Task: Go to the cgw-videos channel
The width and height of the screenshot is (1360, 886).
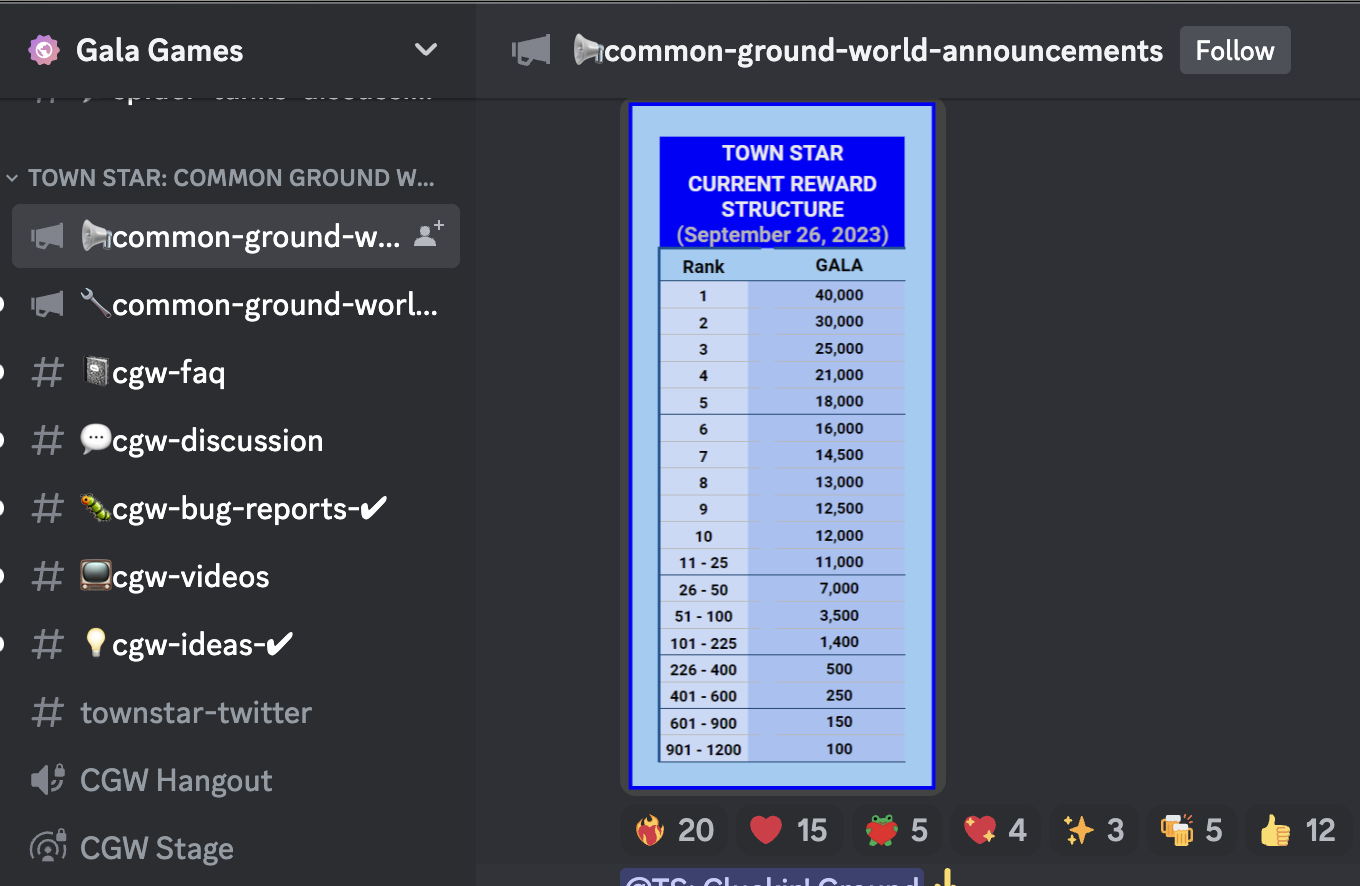Action: click(236, 576)
